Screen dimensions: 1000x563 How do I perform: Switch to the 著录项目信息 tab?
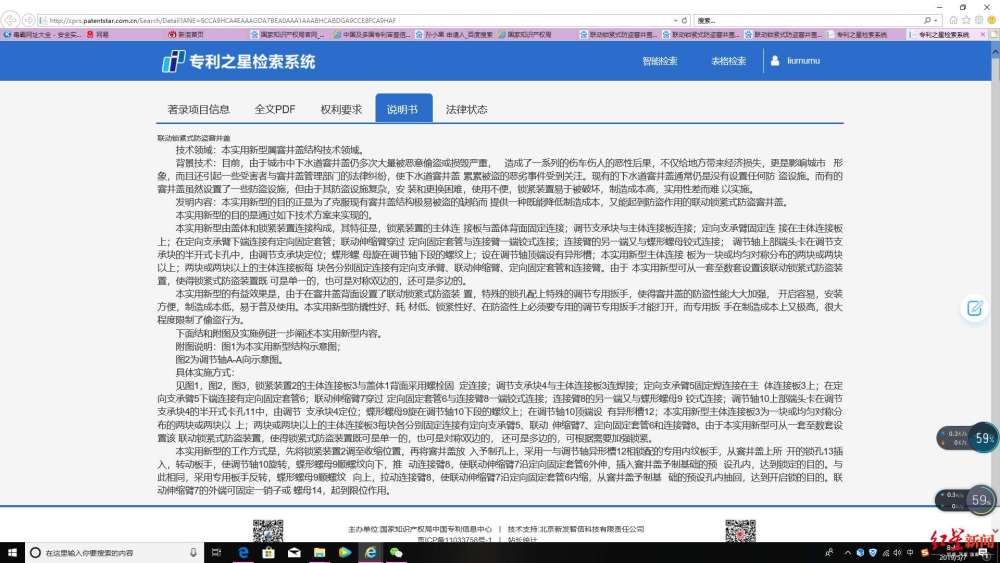point(198,109)
